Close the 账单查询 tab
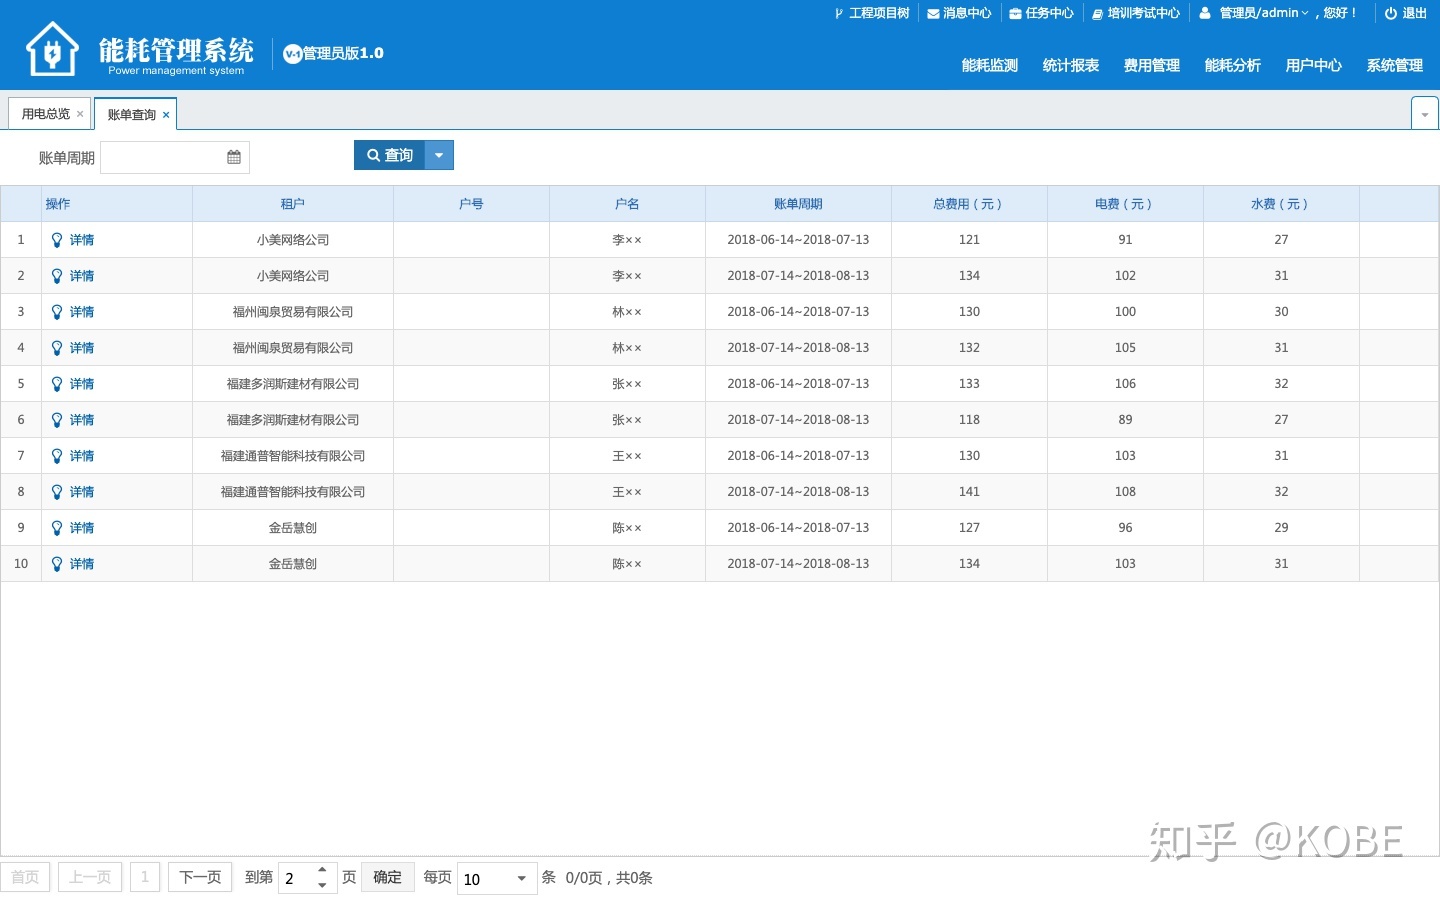This screenshot has width=1440, height=900. coord(166,115)
